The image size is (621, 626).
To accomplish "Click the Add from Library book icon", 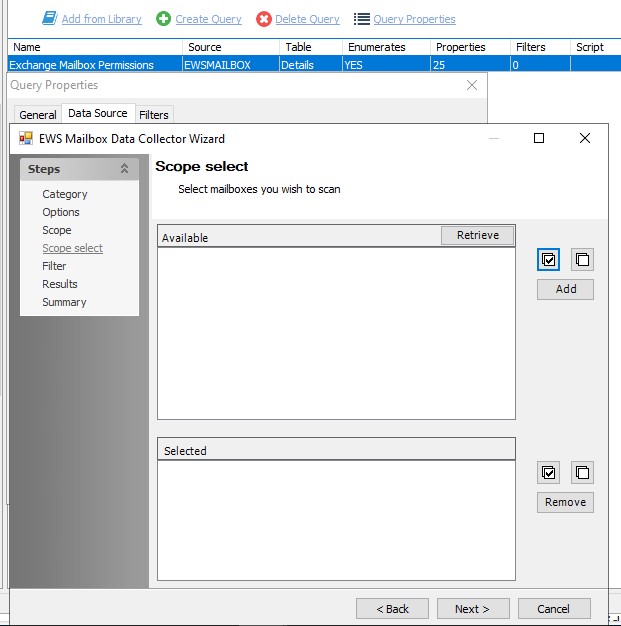I will [49, 19].
